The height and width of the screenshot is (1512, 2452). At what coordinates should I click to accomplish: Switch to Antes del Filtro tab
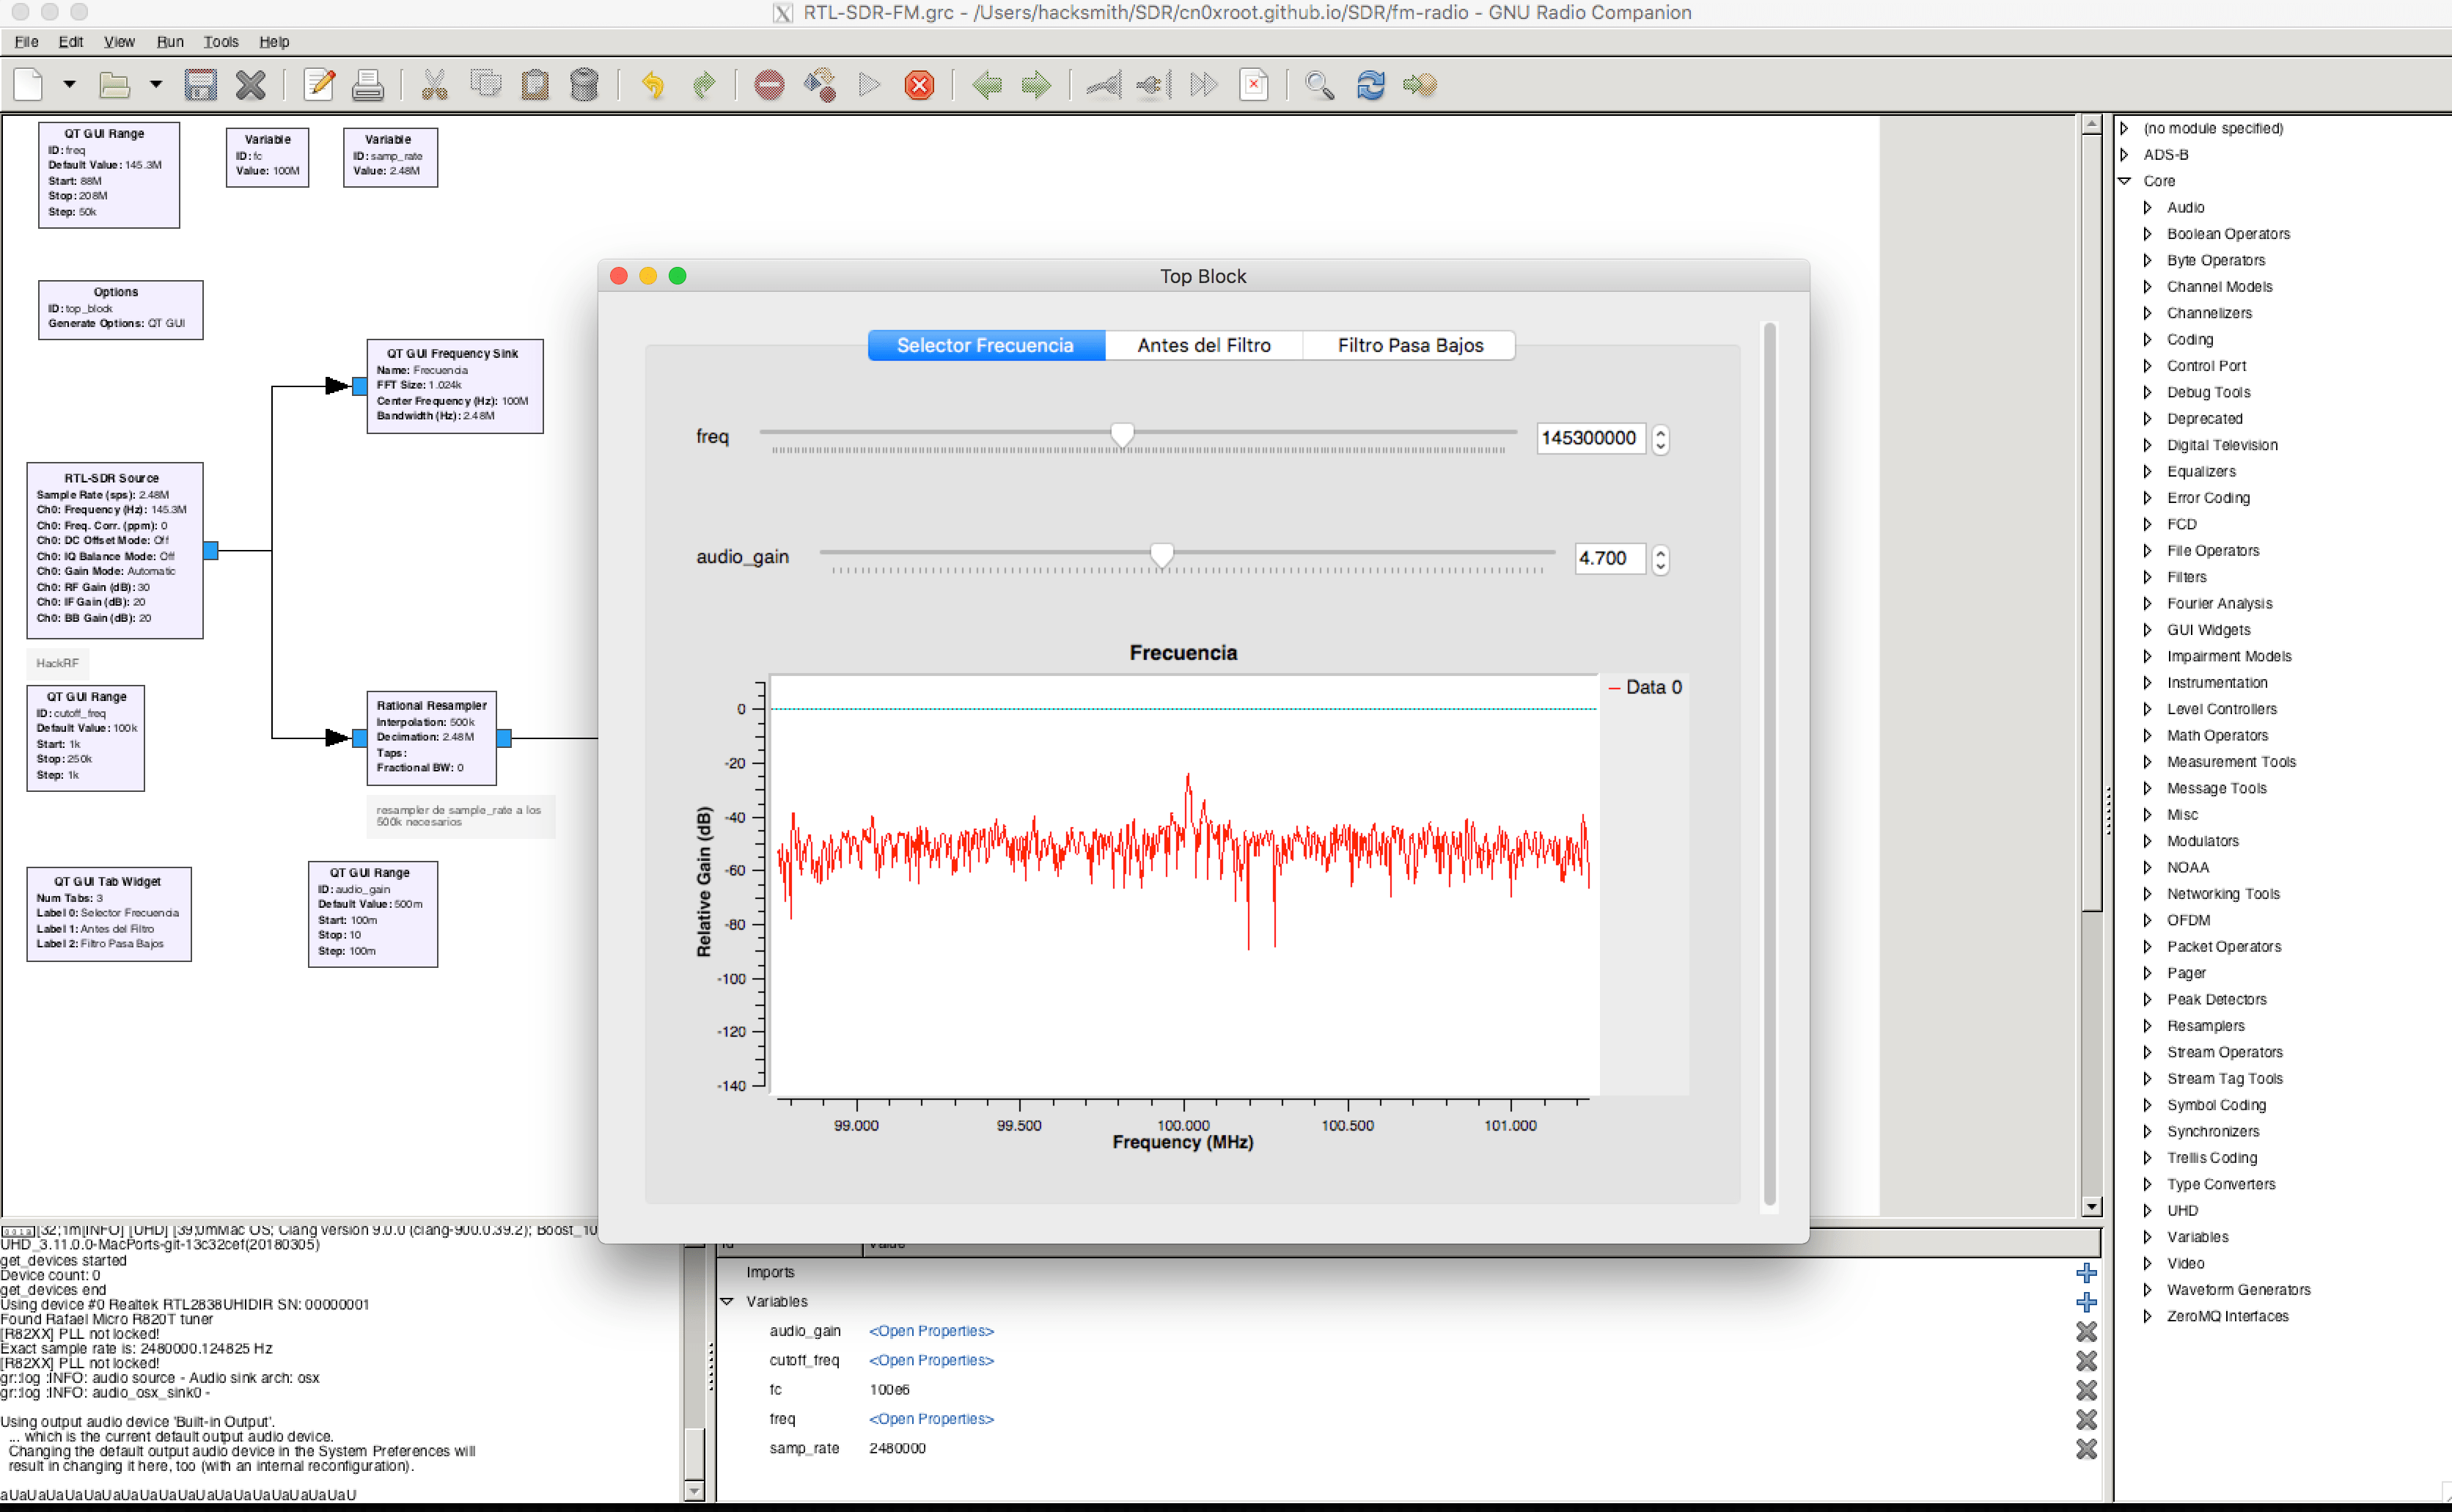coord(1203,345)
